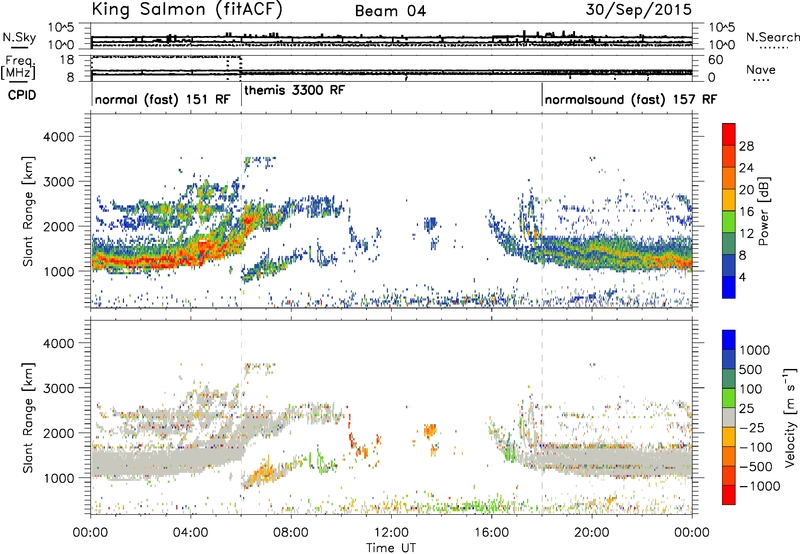
Task: Click the dashed 06:00 marker line in the velocity panel
Action: 241,417
